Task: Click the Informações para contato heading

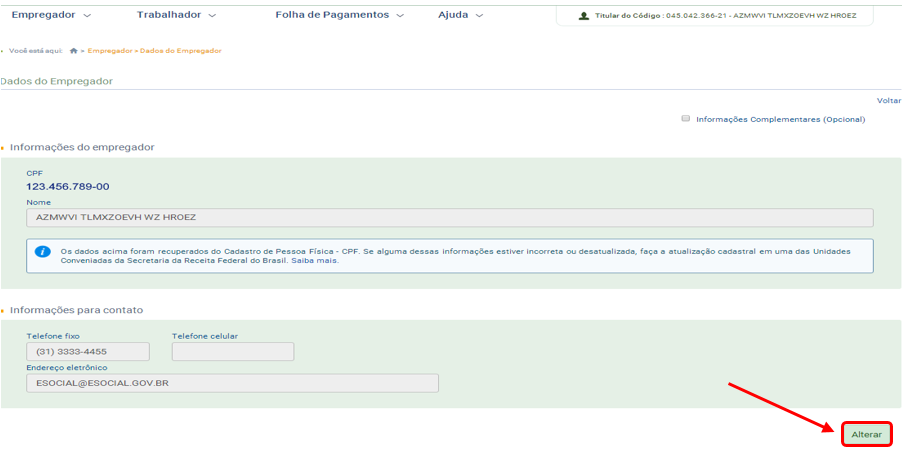Action: click(77, 310)
